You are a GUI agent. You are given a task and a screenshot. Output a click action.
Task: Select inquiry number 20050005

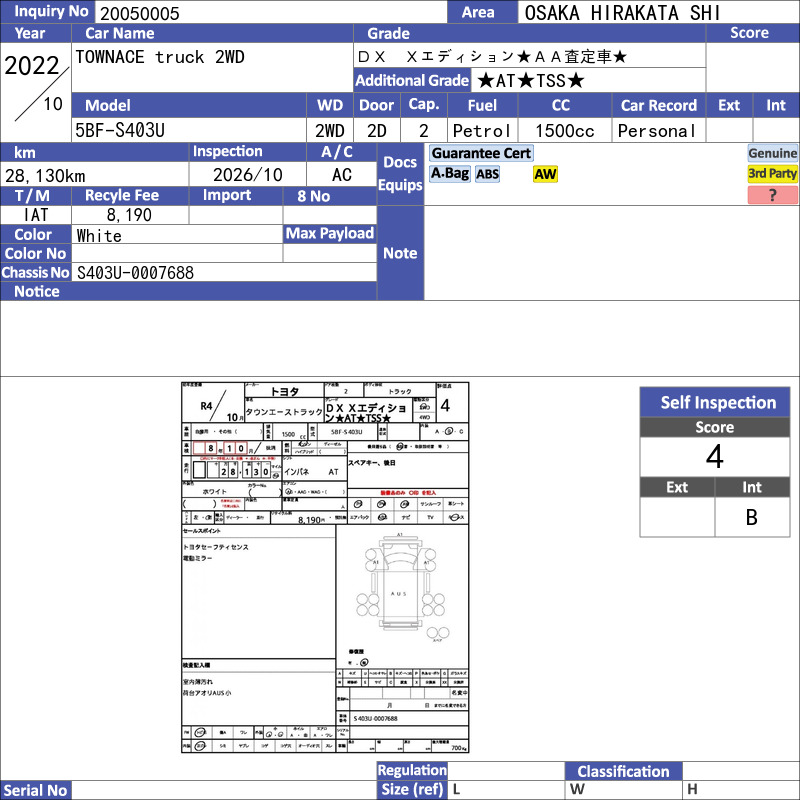pyautogui.click(x=140, y=13)
